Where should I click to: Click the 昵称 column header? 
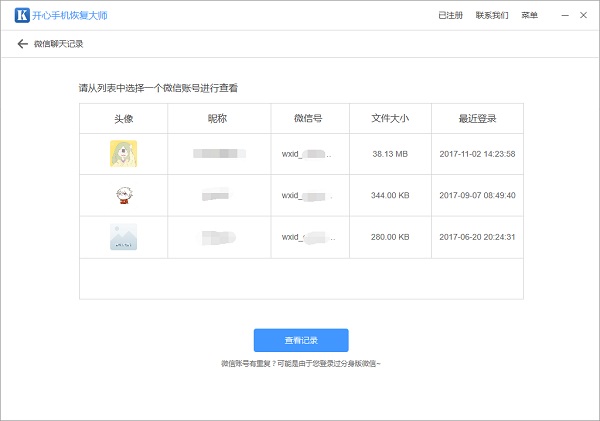pos(217,119)
